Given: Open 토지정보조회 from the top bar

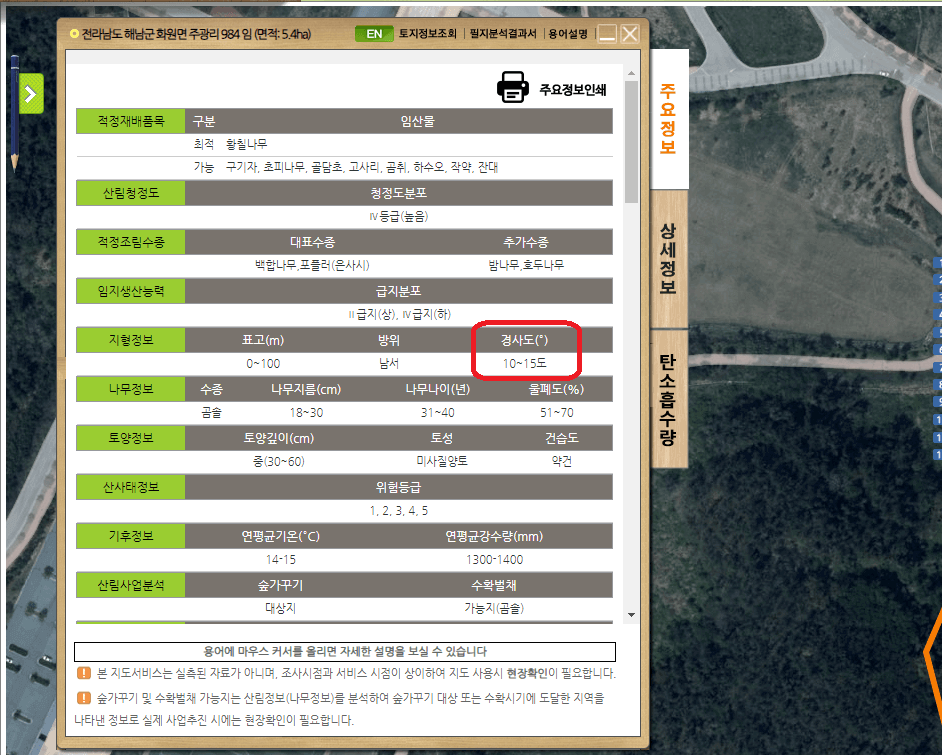Looking at the screenshot, I should [x=428, y=32].
